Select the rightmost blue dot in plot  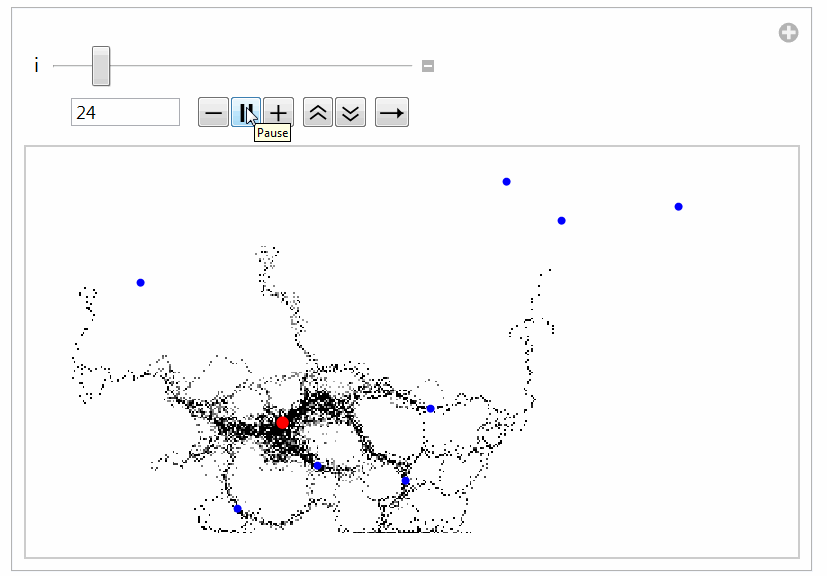678,207
